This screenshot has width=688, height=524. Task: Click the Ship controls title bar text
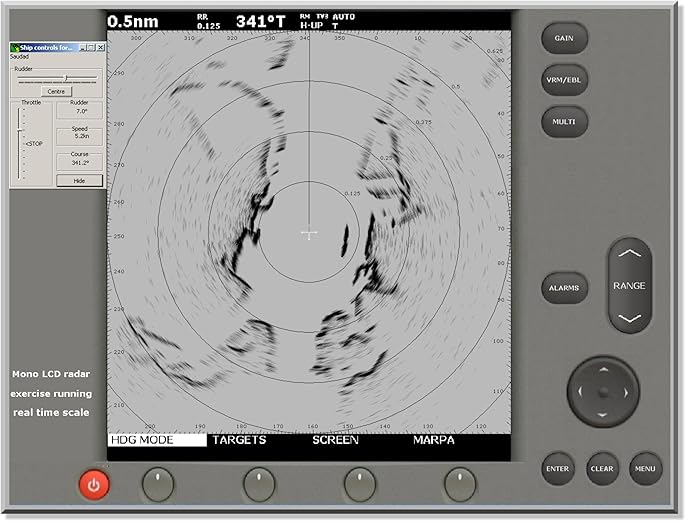(46, 47)
